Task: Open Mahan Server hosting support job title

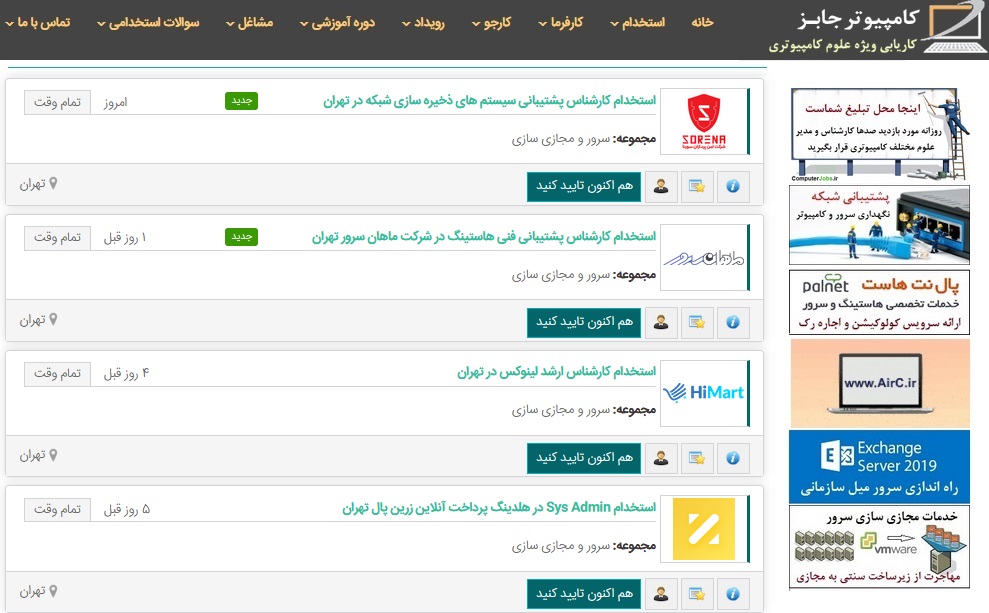Action: (x=484, y=237)
